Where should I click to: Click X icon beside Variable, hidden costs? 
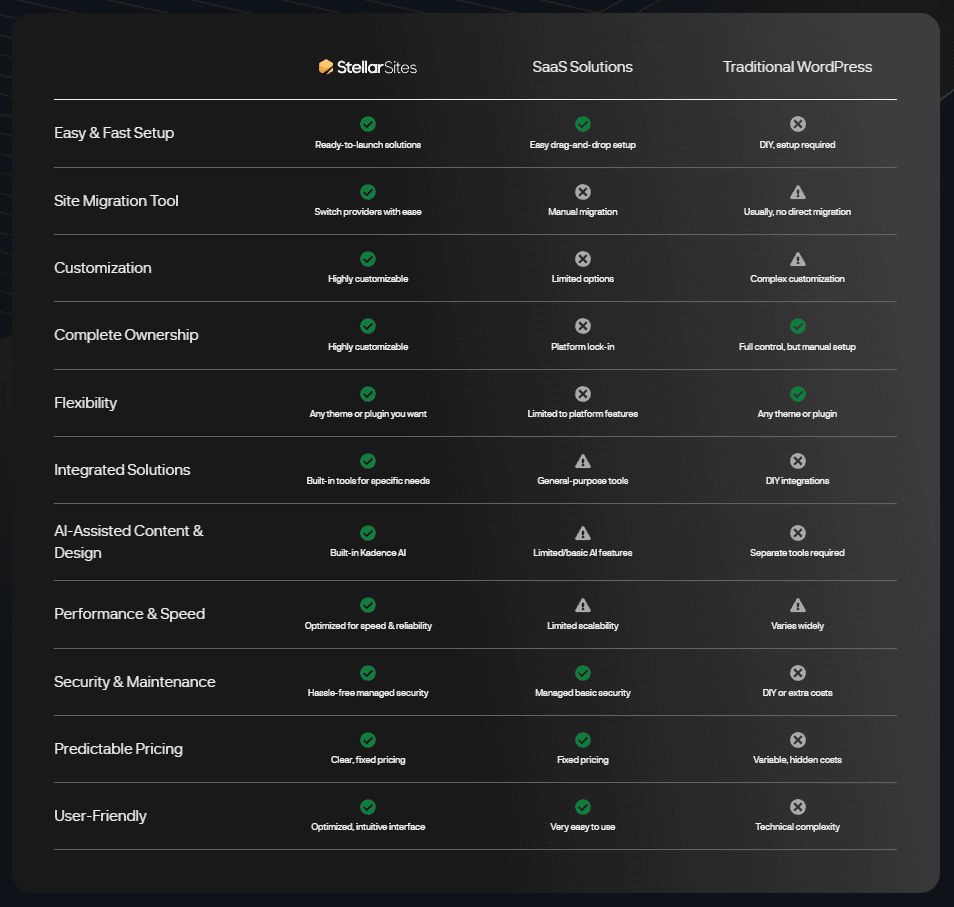(797, 739)
